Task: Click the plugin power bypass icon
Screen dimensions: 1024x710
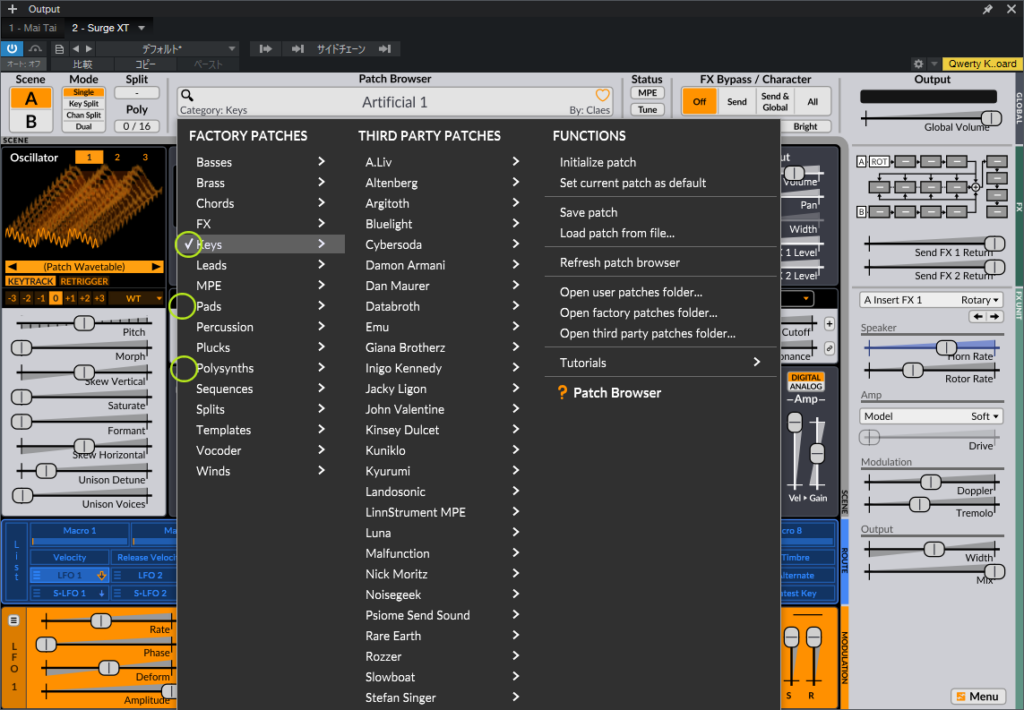Action: coord(12,48)
